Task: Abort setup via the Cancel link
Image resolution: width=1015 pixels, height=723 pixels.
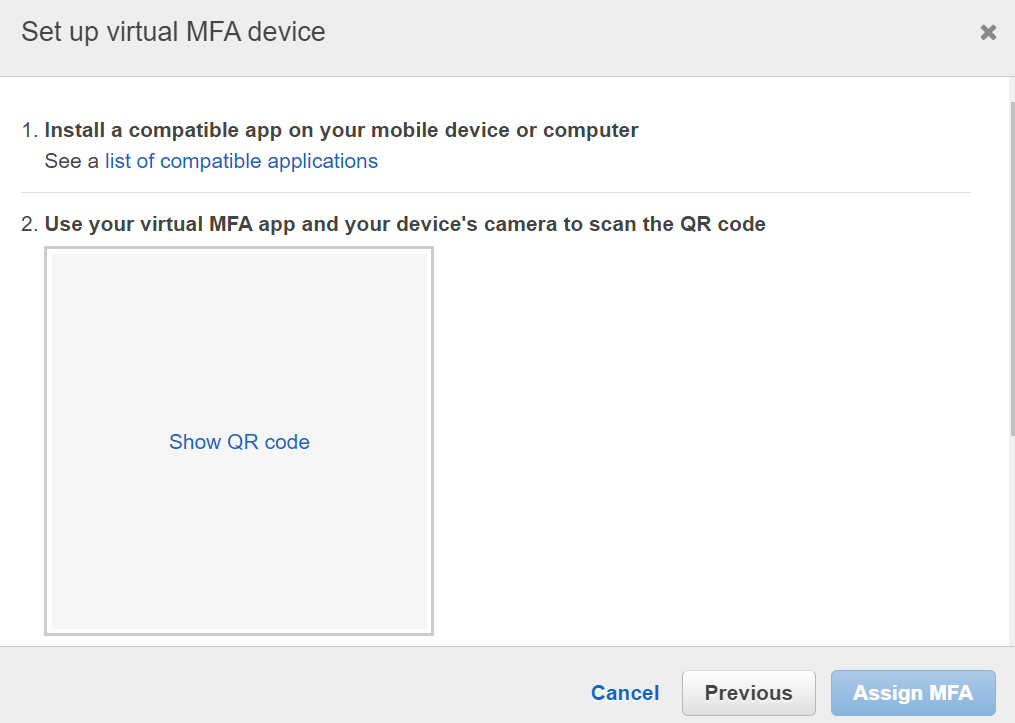Action: (625, 693)
